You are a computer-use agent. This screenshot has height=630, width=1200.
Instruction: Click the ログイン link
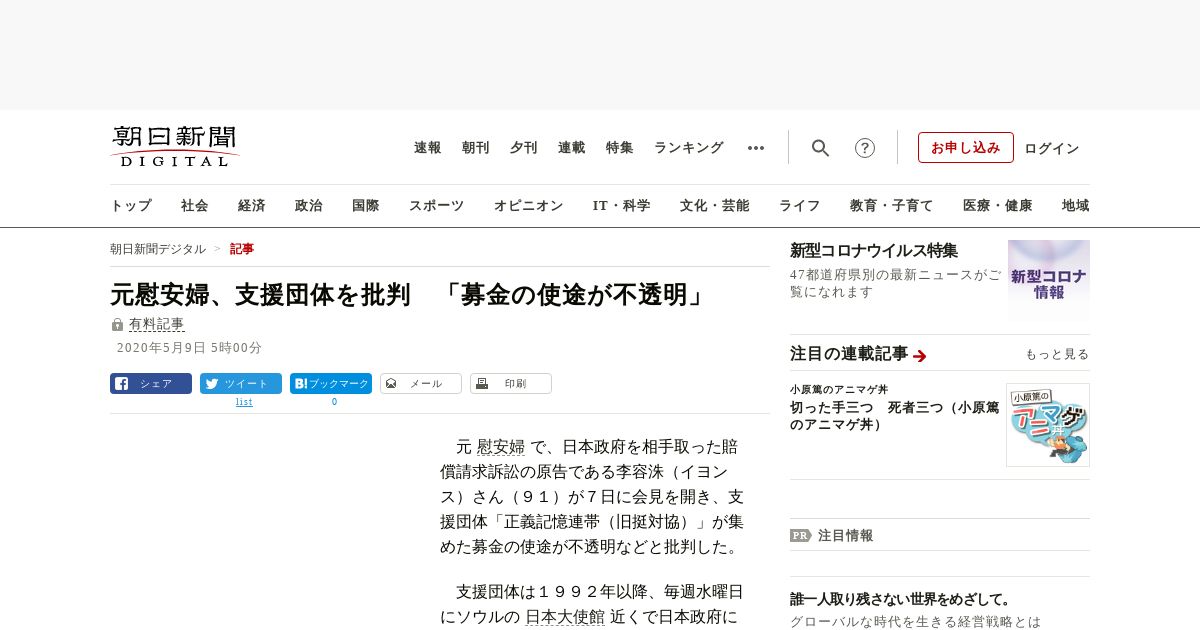tap(1052, 148)
